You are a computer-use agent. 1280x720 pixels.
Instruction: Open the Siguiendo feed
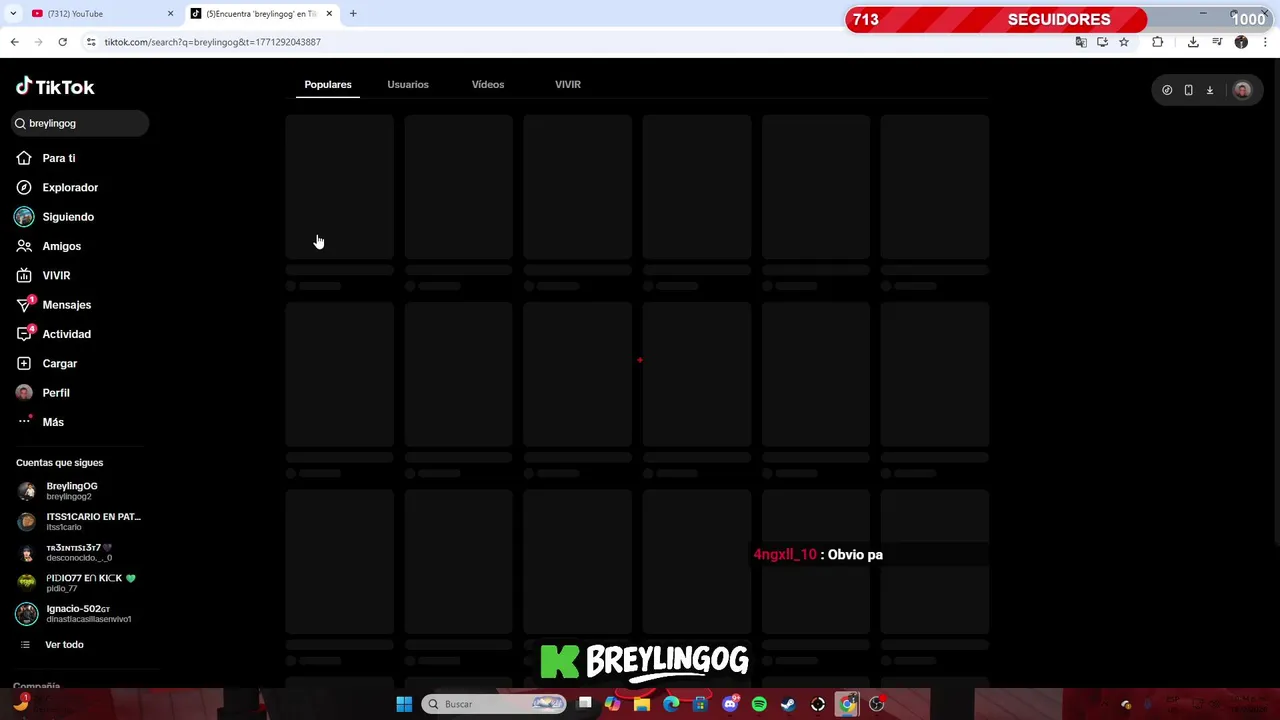55,217
